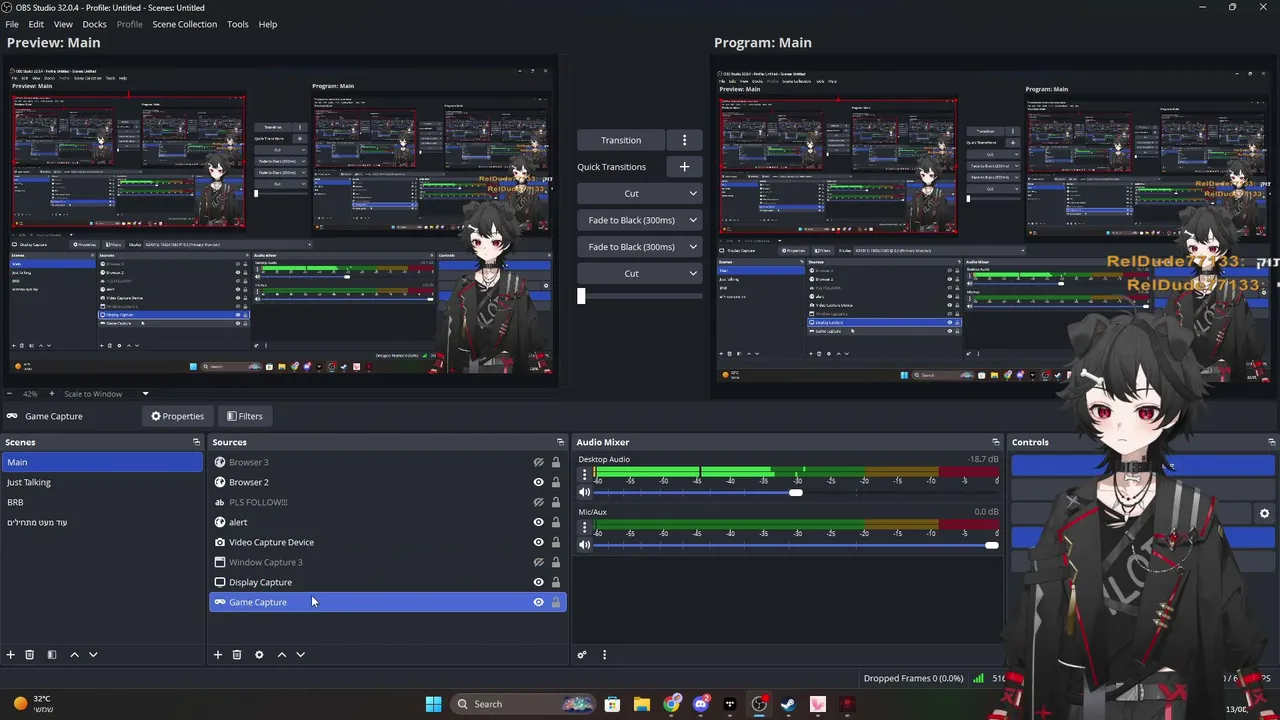This screenshot has height=720, width=1280.
Task: Move the selected scene down
Action: click(x=93, y=655)
